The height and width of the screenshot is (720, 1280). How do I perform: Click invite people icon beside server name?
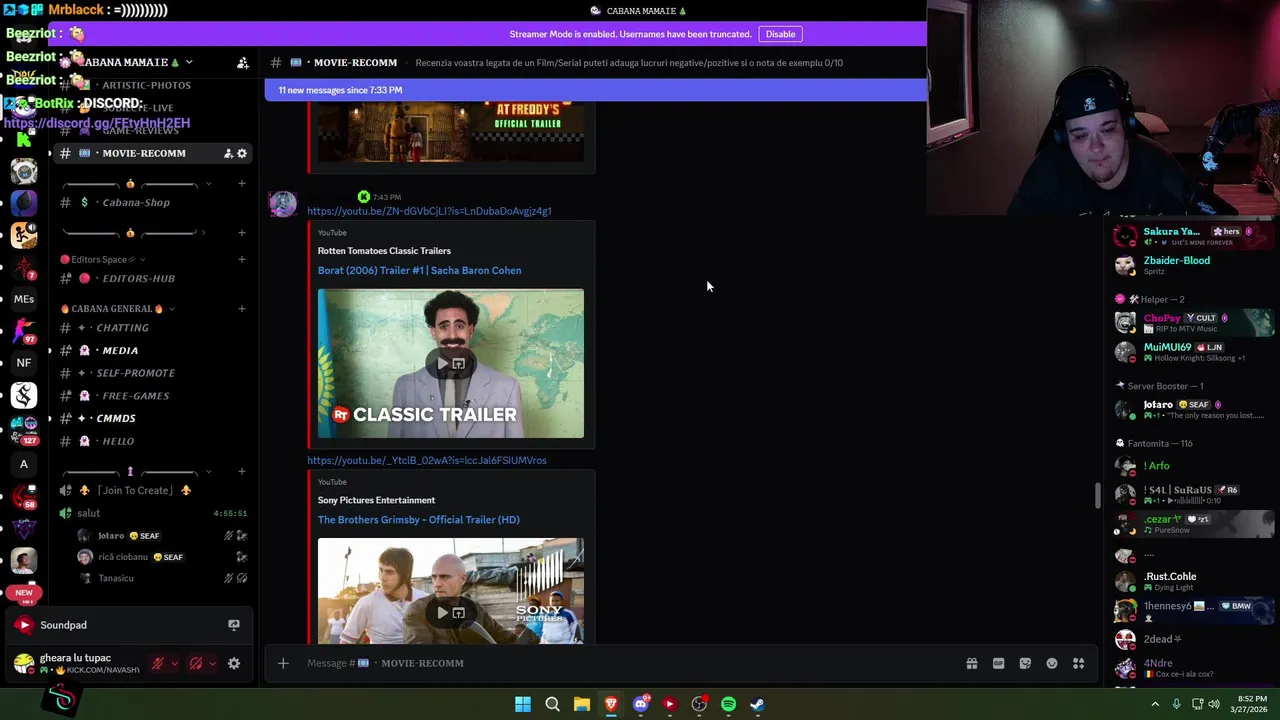tap(243, 62)
